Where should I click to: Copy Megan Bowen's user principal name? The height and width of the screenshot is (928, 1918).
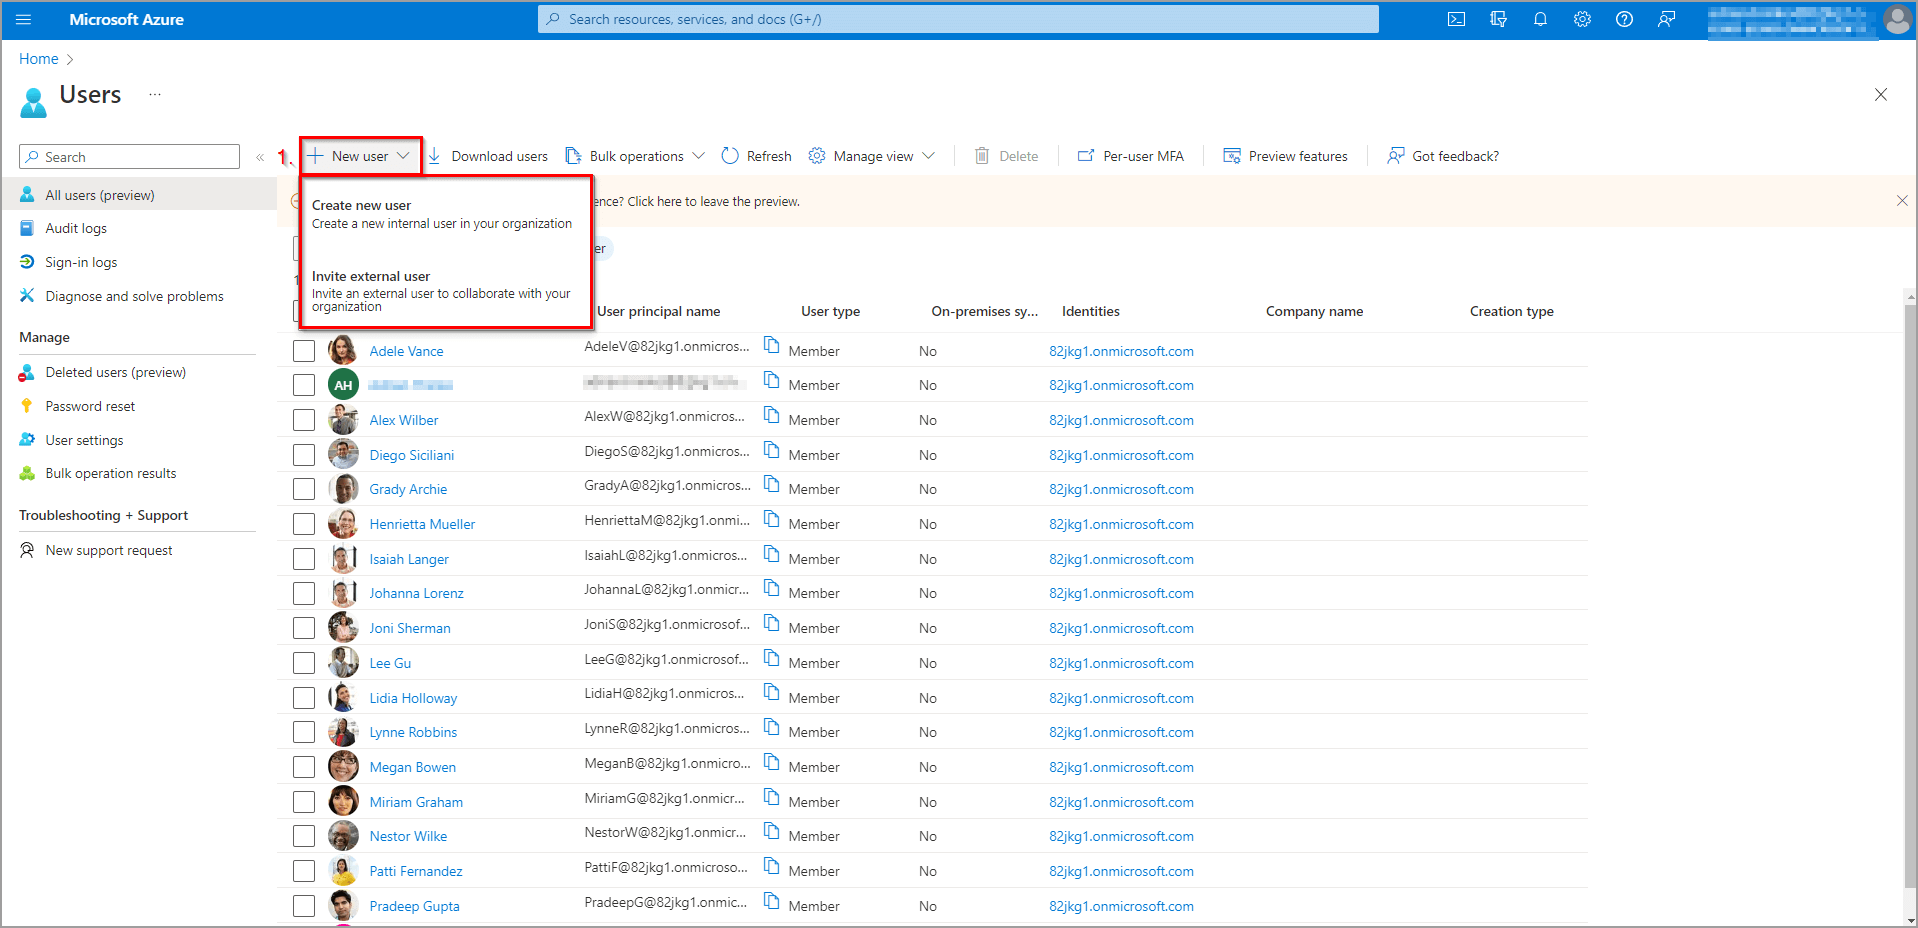772,761
